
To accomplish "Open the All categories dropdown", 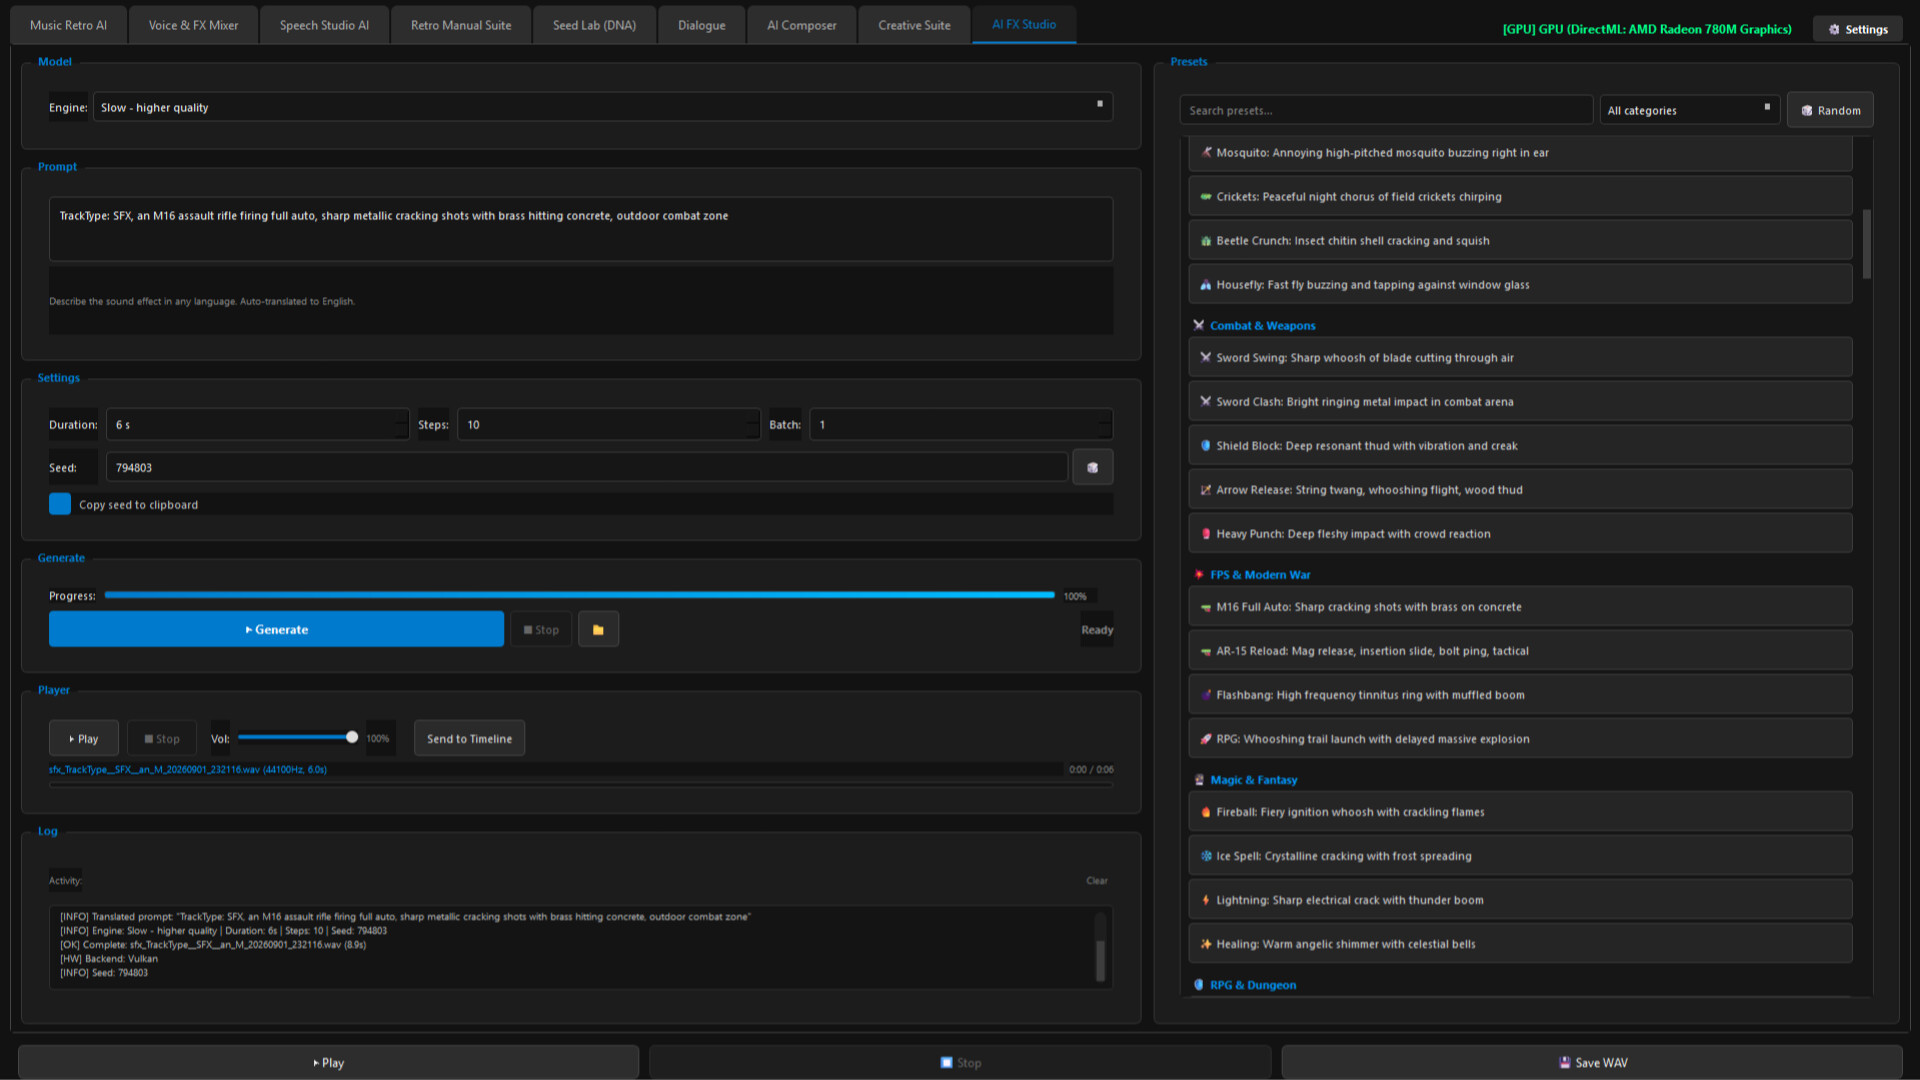I will pos(1689,110).
